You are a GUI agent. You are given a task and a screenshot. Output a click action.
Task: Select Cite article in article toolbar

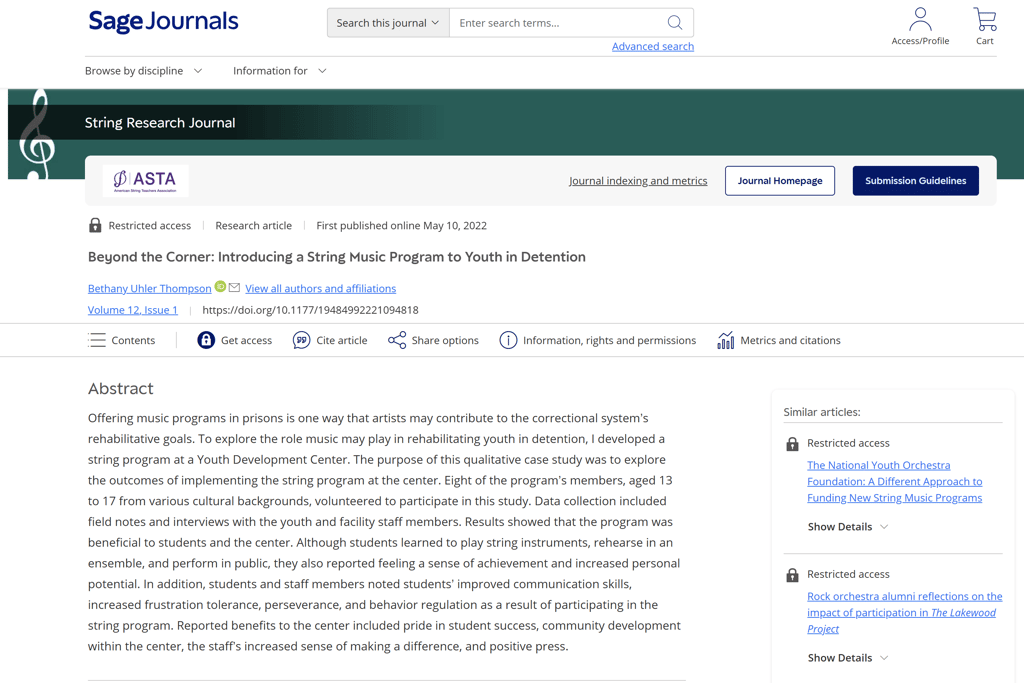click(342, 340)
